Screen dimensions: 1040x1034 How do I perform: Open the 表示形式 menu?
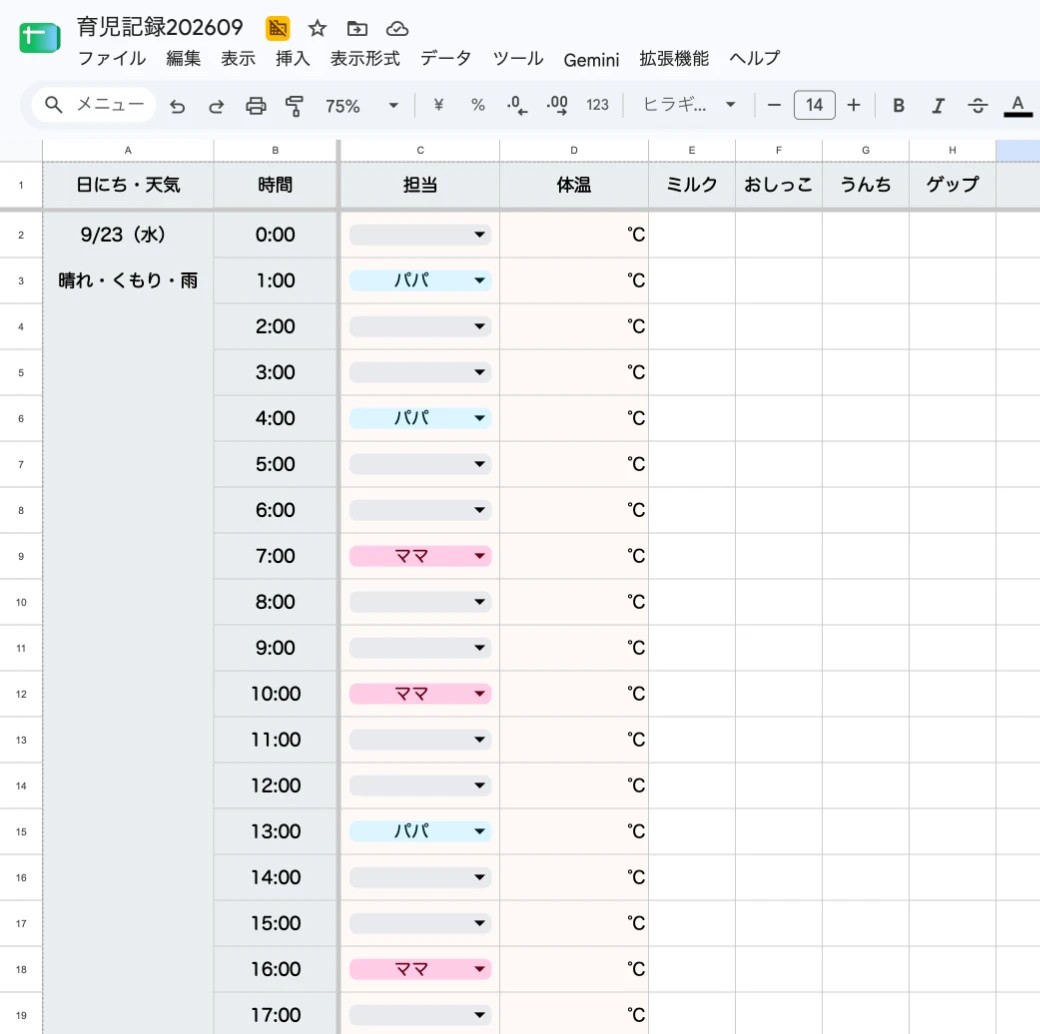pos(365,58)
